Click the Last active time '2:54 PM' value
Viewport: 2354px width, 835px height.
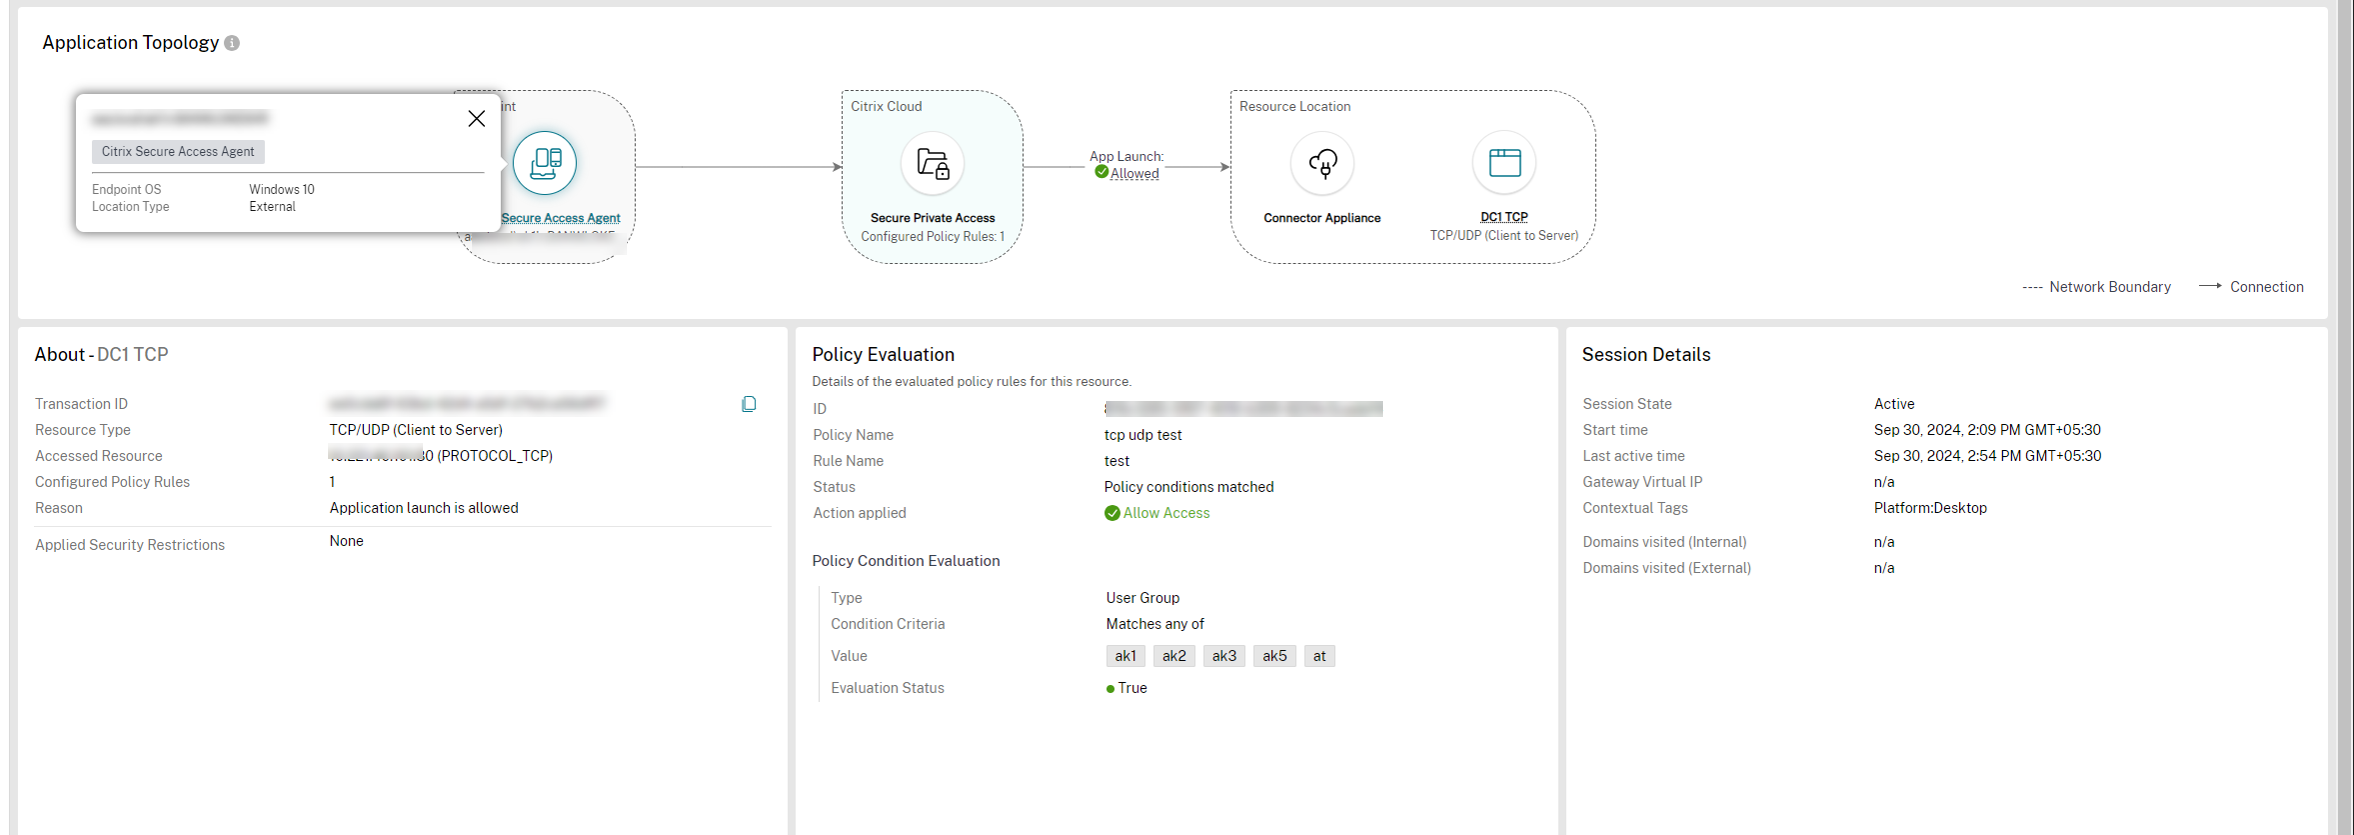1987,456
